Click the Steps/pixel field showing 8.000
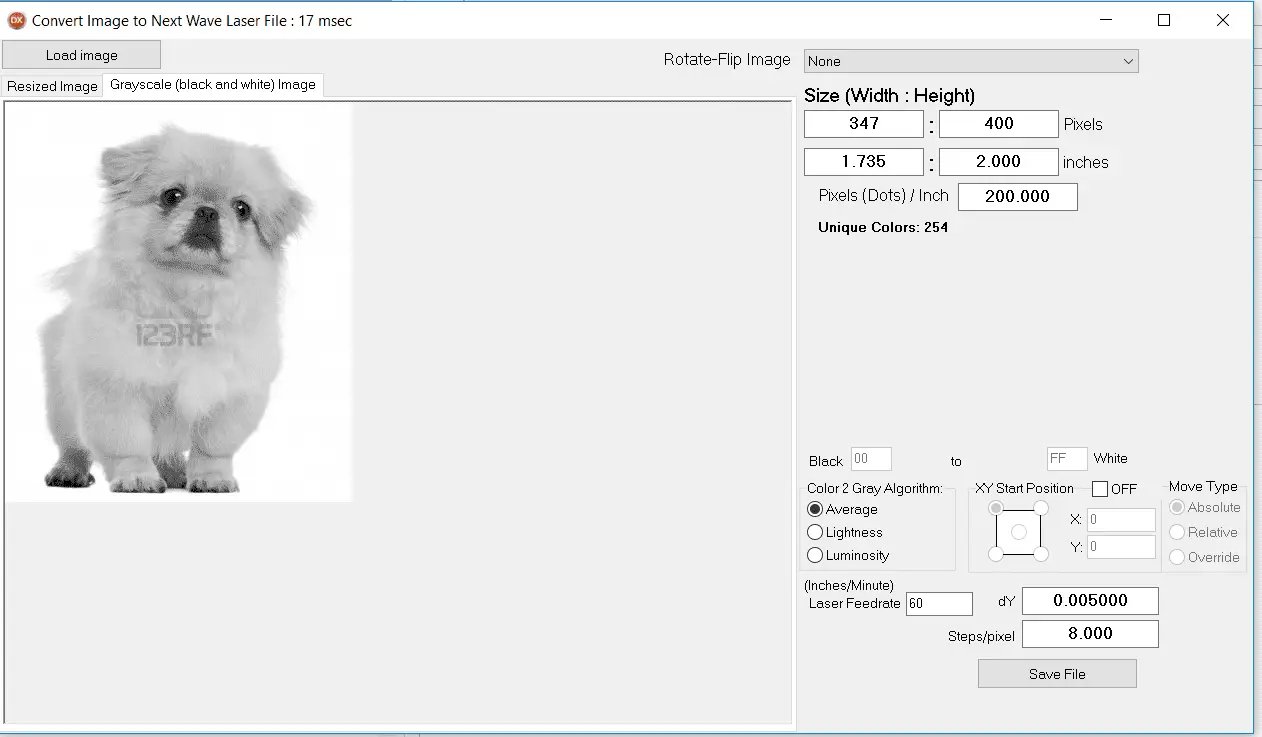This screenshot has width=1262, height=737. point(1090,634)
